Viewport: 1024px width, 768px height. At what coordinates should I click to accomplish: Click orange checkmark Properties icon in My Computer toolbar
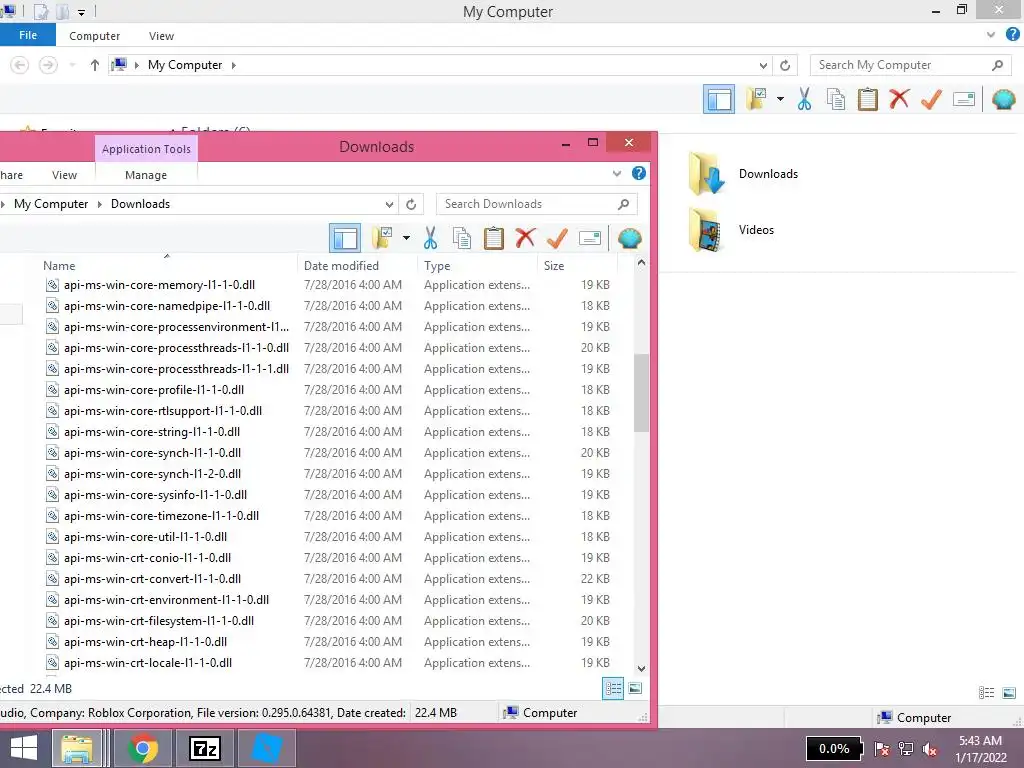(x=931, y=99)
